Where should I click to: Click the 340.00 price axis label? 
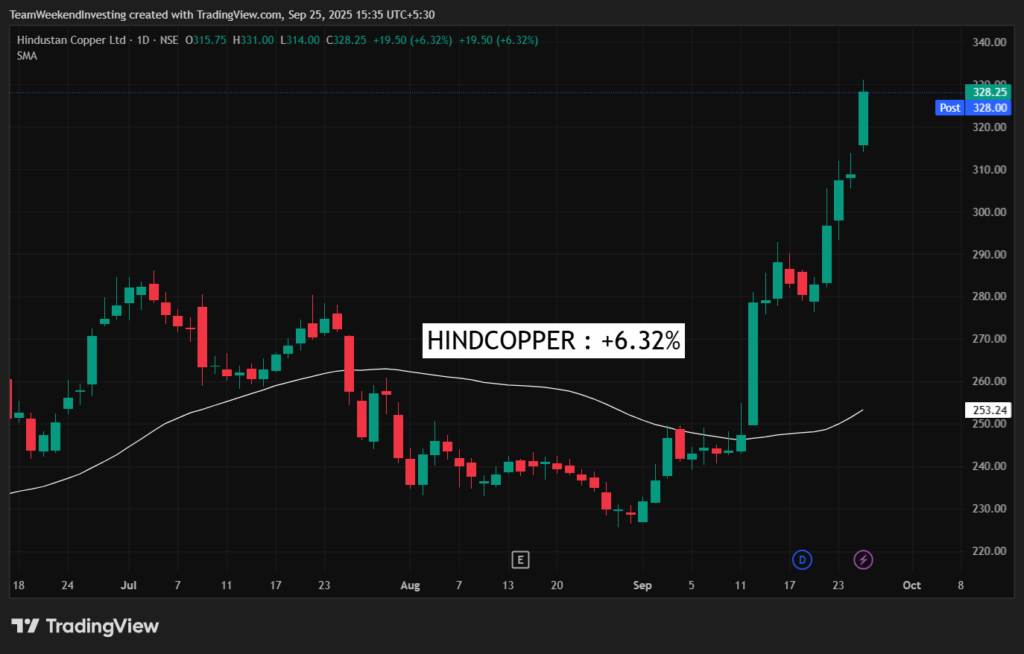pyautogui.click(x=989, y=42)
